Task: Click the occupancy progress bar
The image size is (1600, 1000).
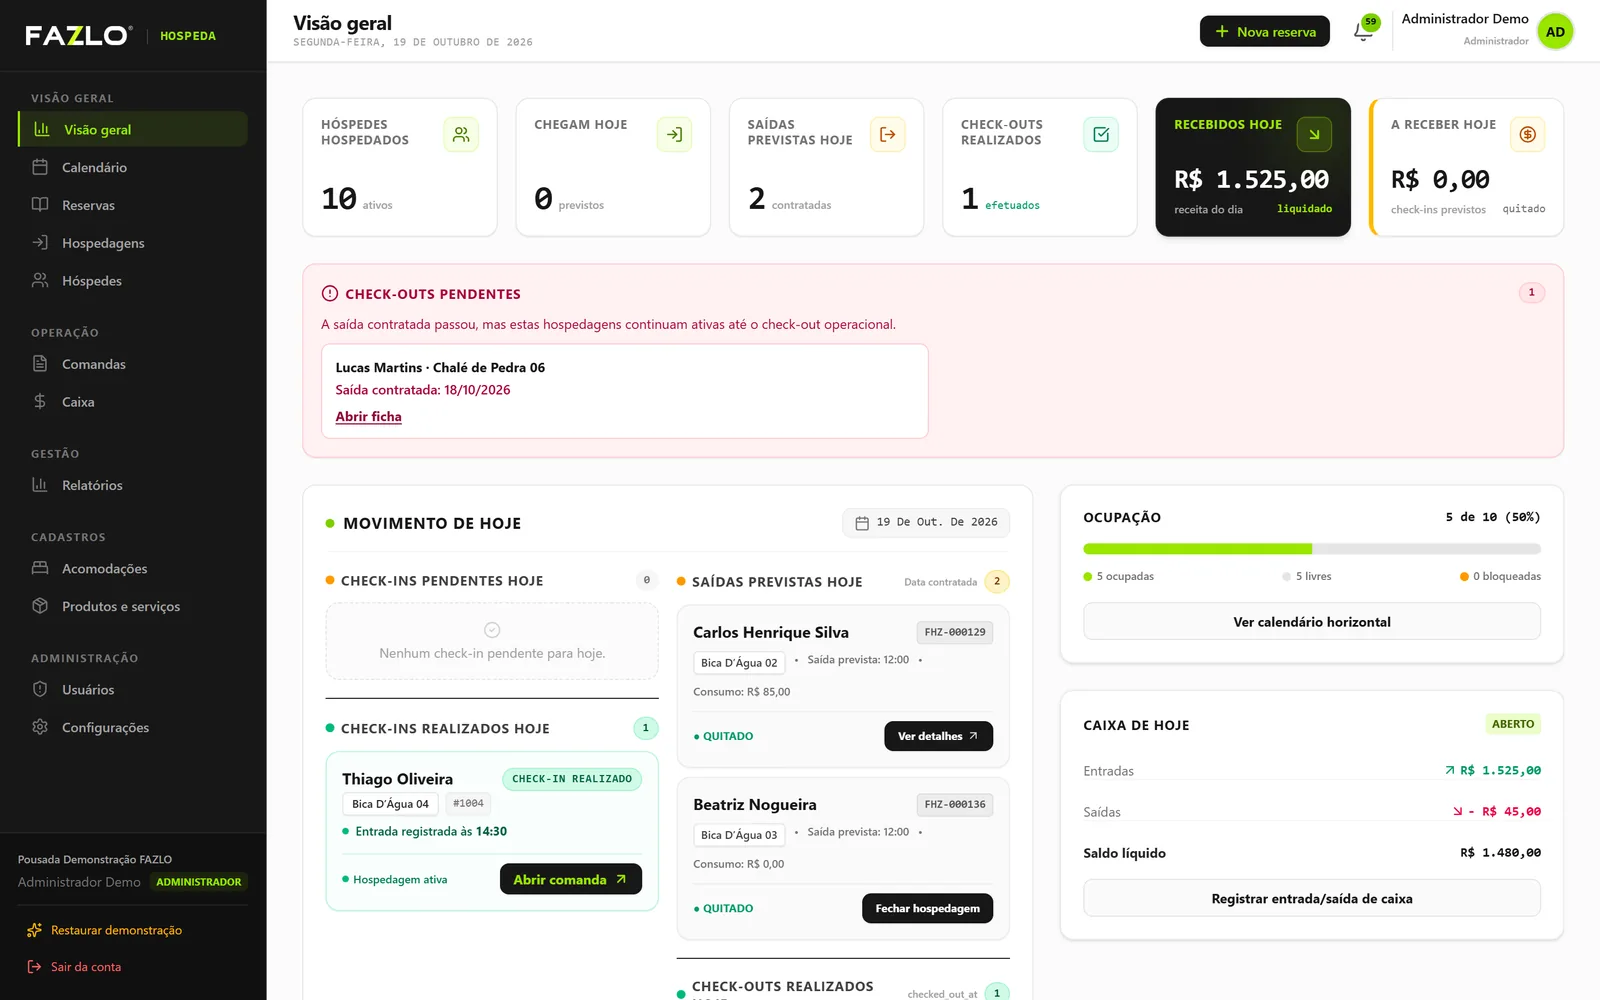Action: (x=1312, y=549)
